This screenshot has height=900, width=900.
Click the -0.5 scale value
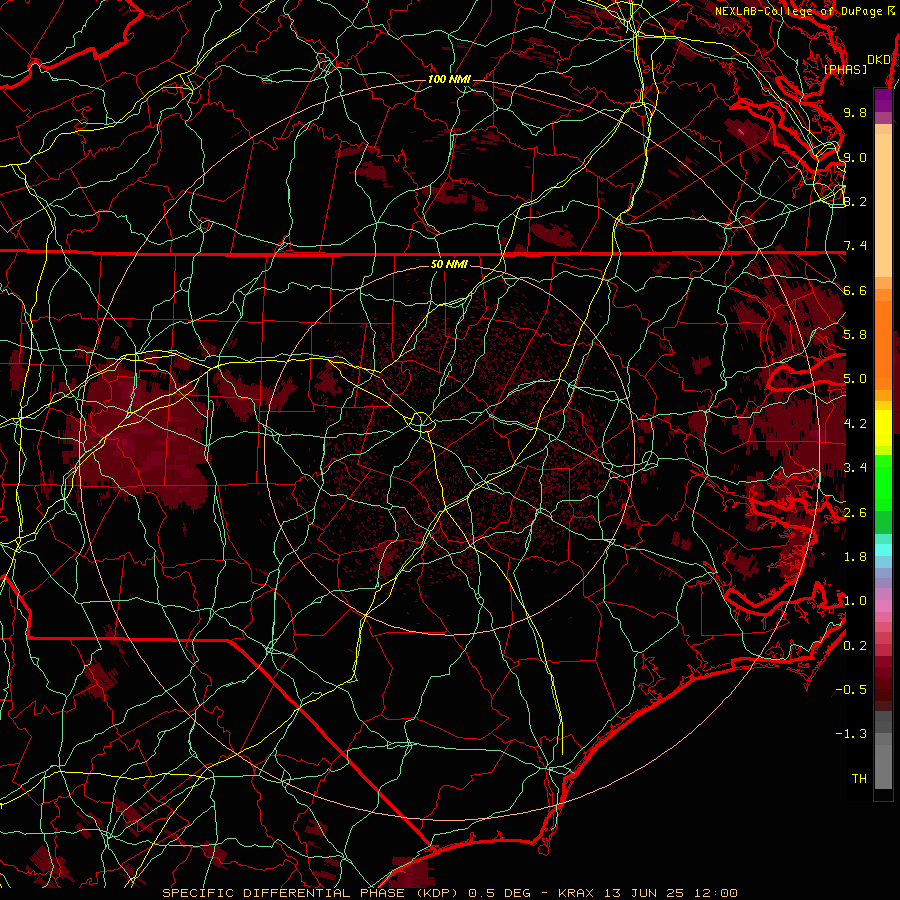pos(851,690)
